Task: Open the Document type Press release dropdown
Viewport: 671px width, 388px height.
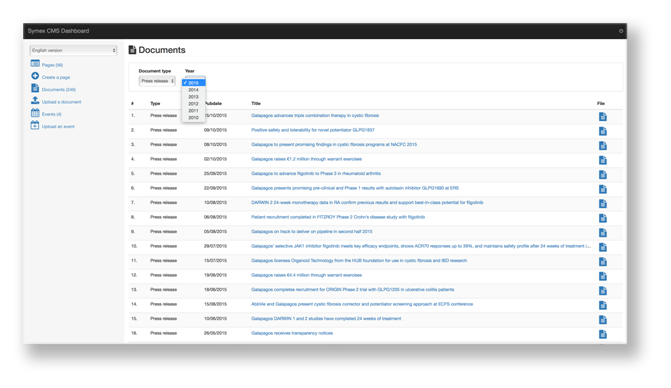Action: tap(157, 81)
